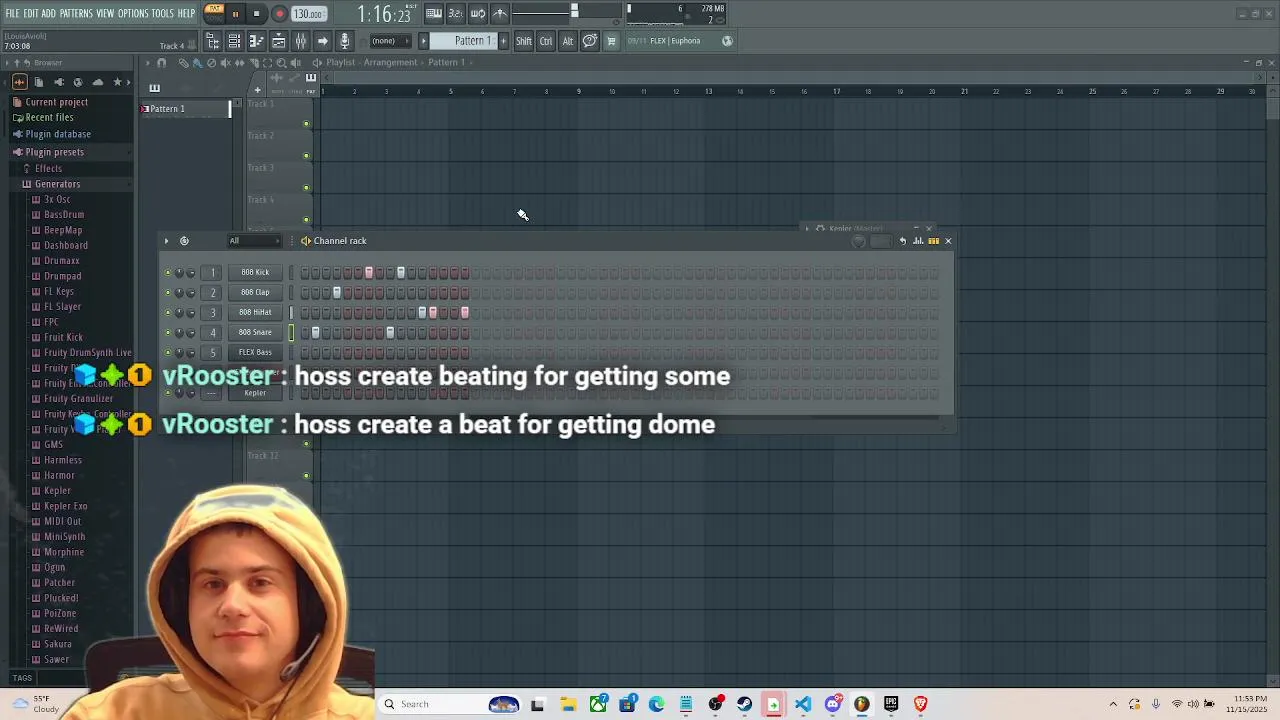Open the ADD menu
1280x720 pixels.
click(48, 14)
